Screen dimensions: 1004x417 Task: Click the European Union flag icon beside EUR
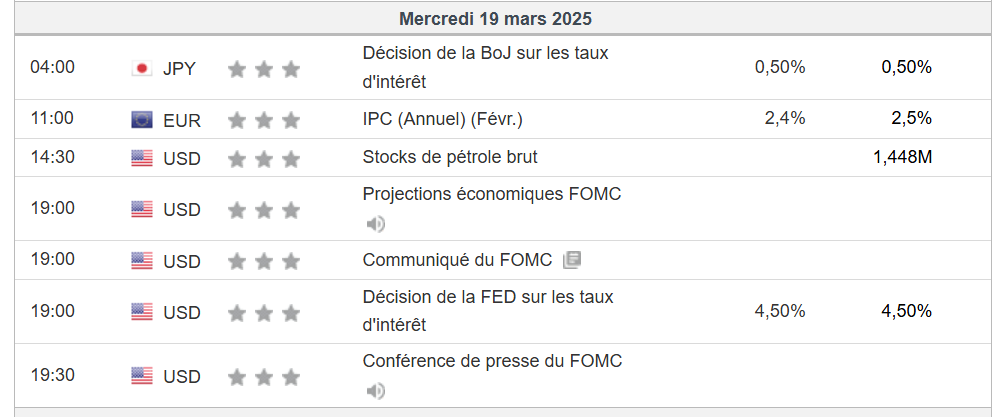142,120
